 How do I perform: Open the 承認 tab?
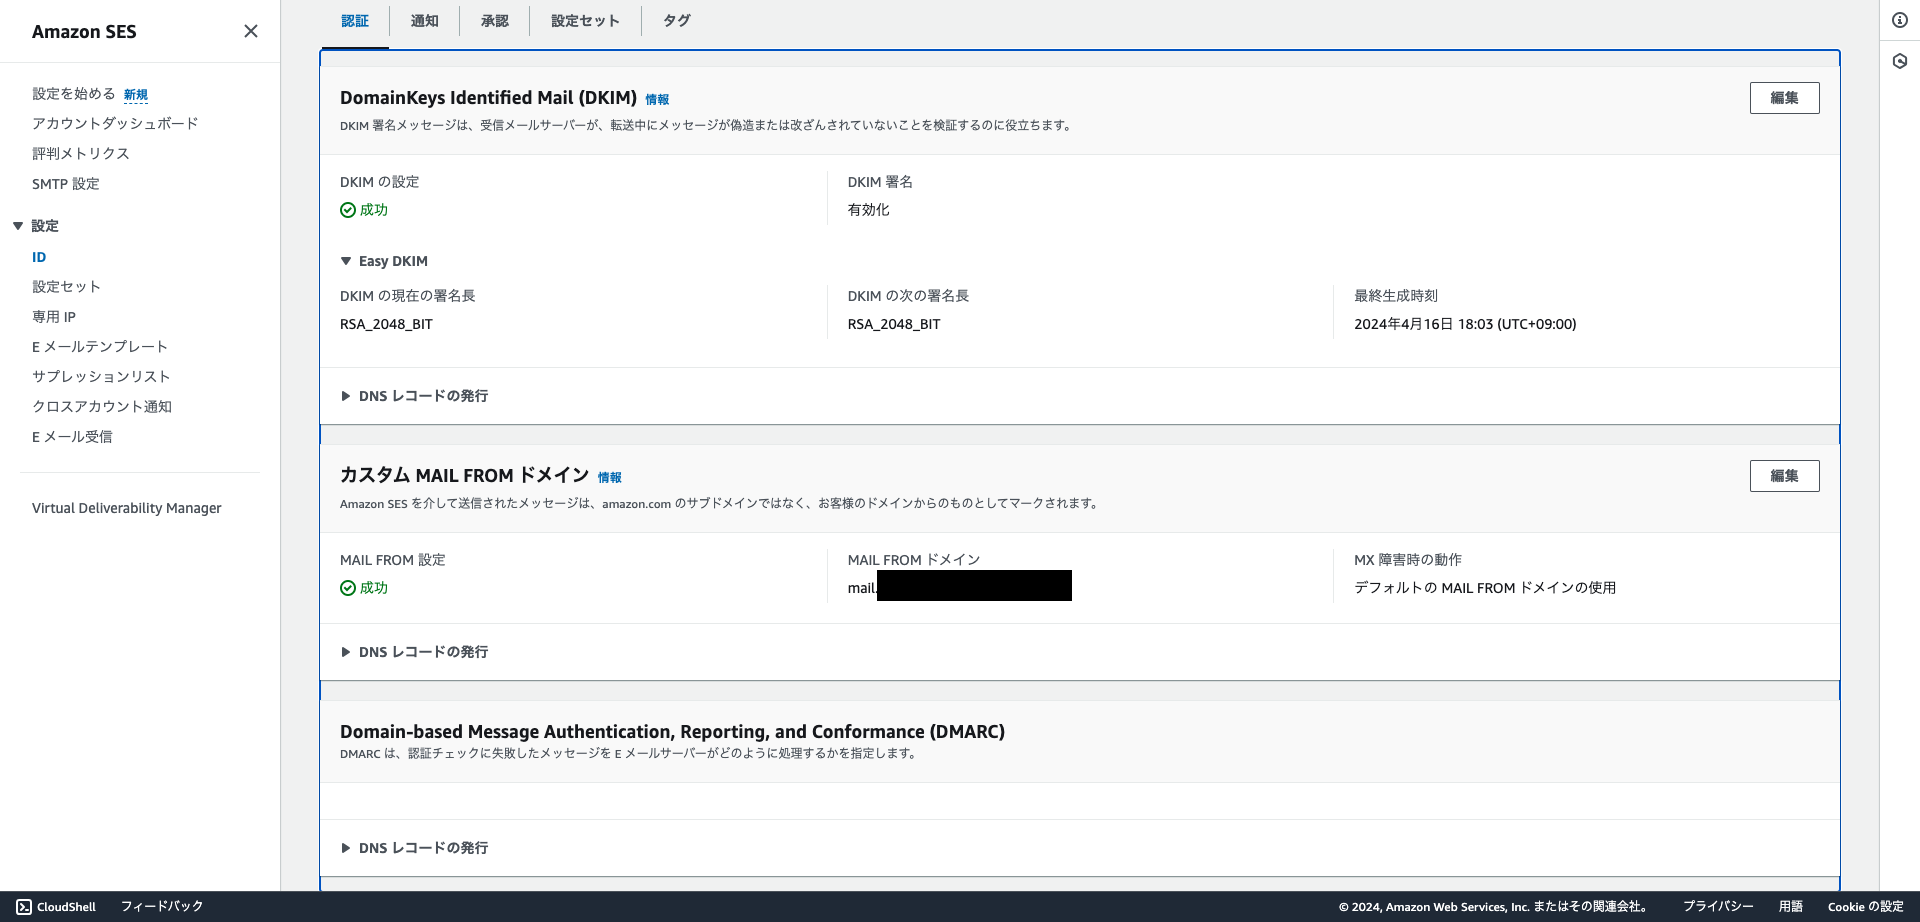(495, 21)
